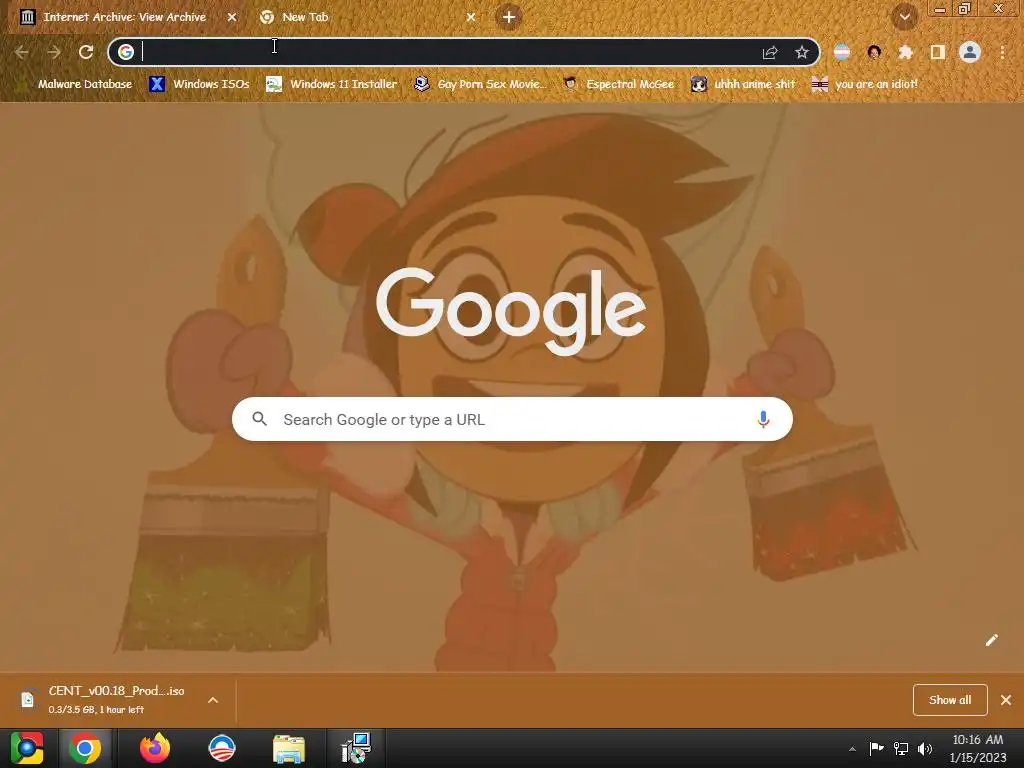
Task: Close the downloads shelf
Action: (x=1006, y=700)
